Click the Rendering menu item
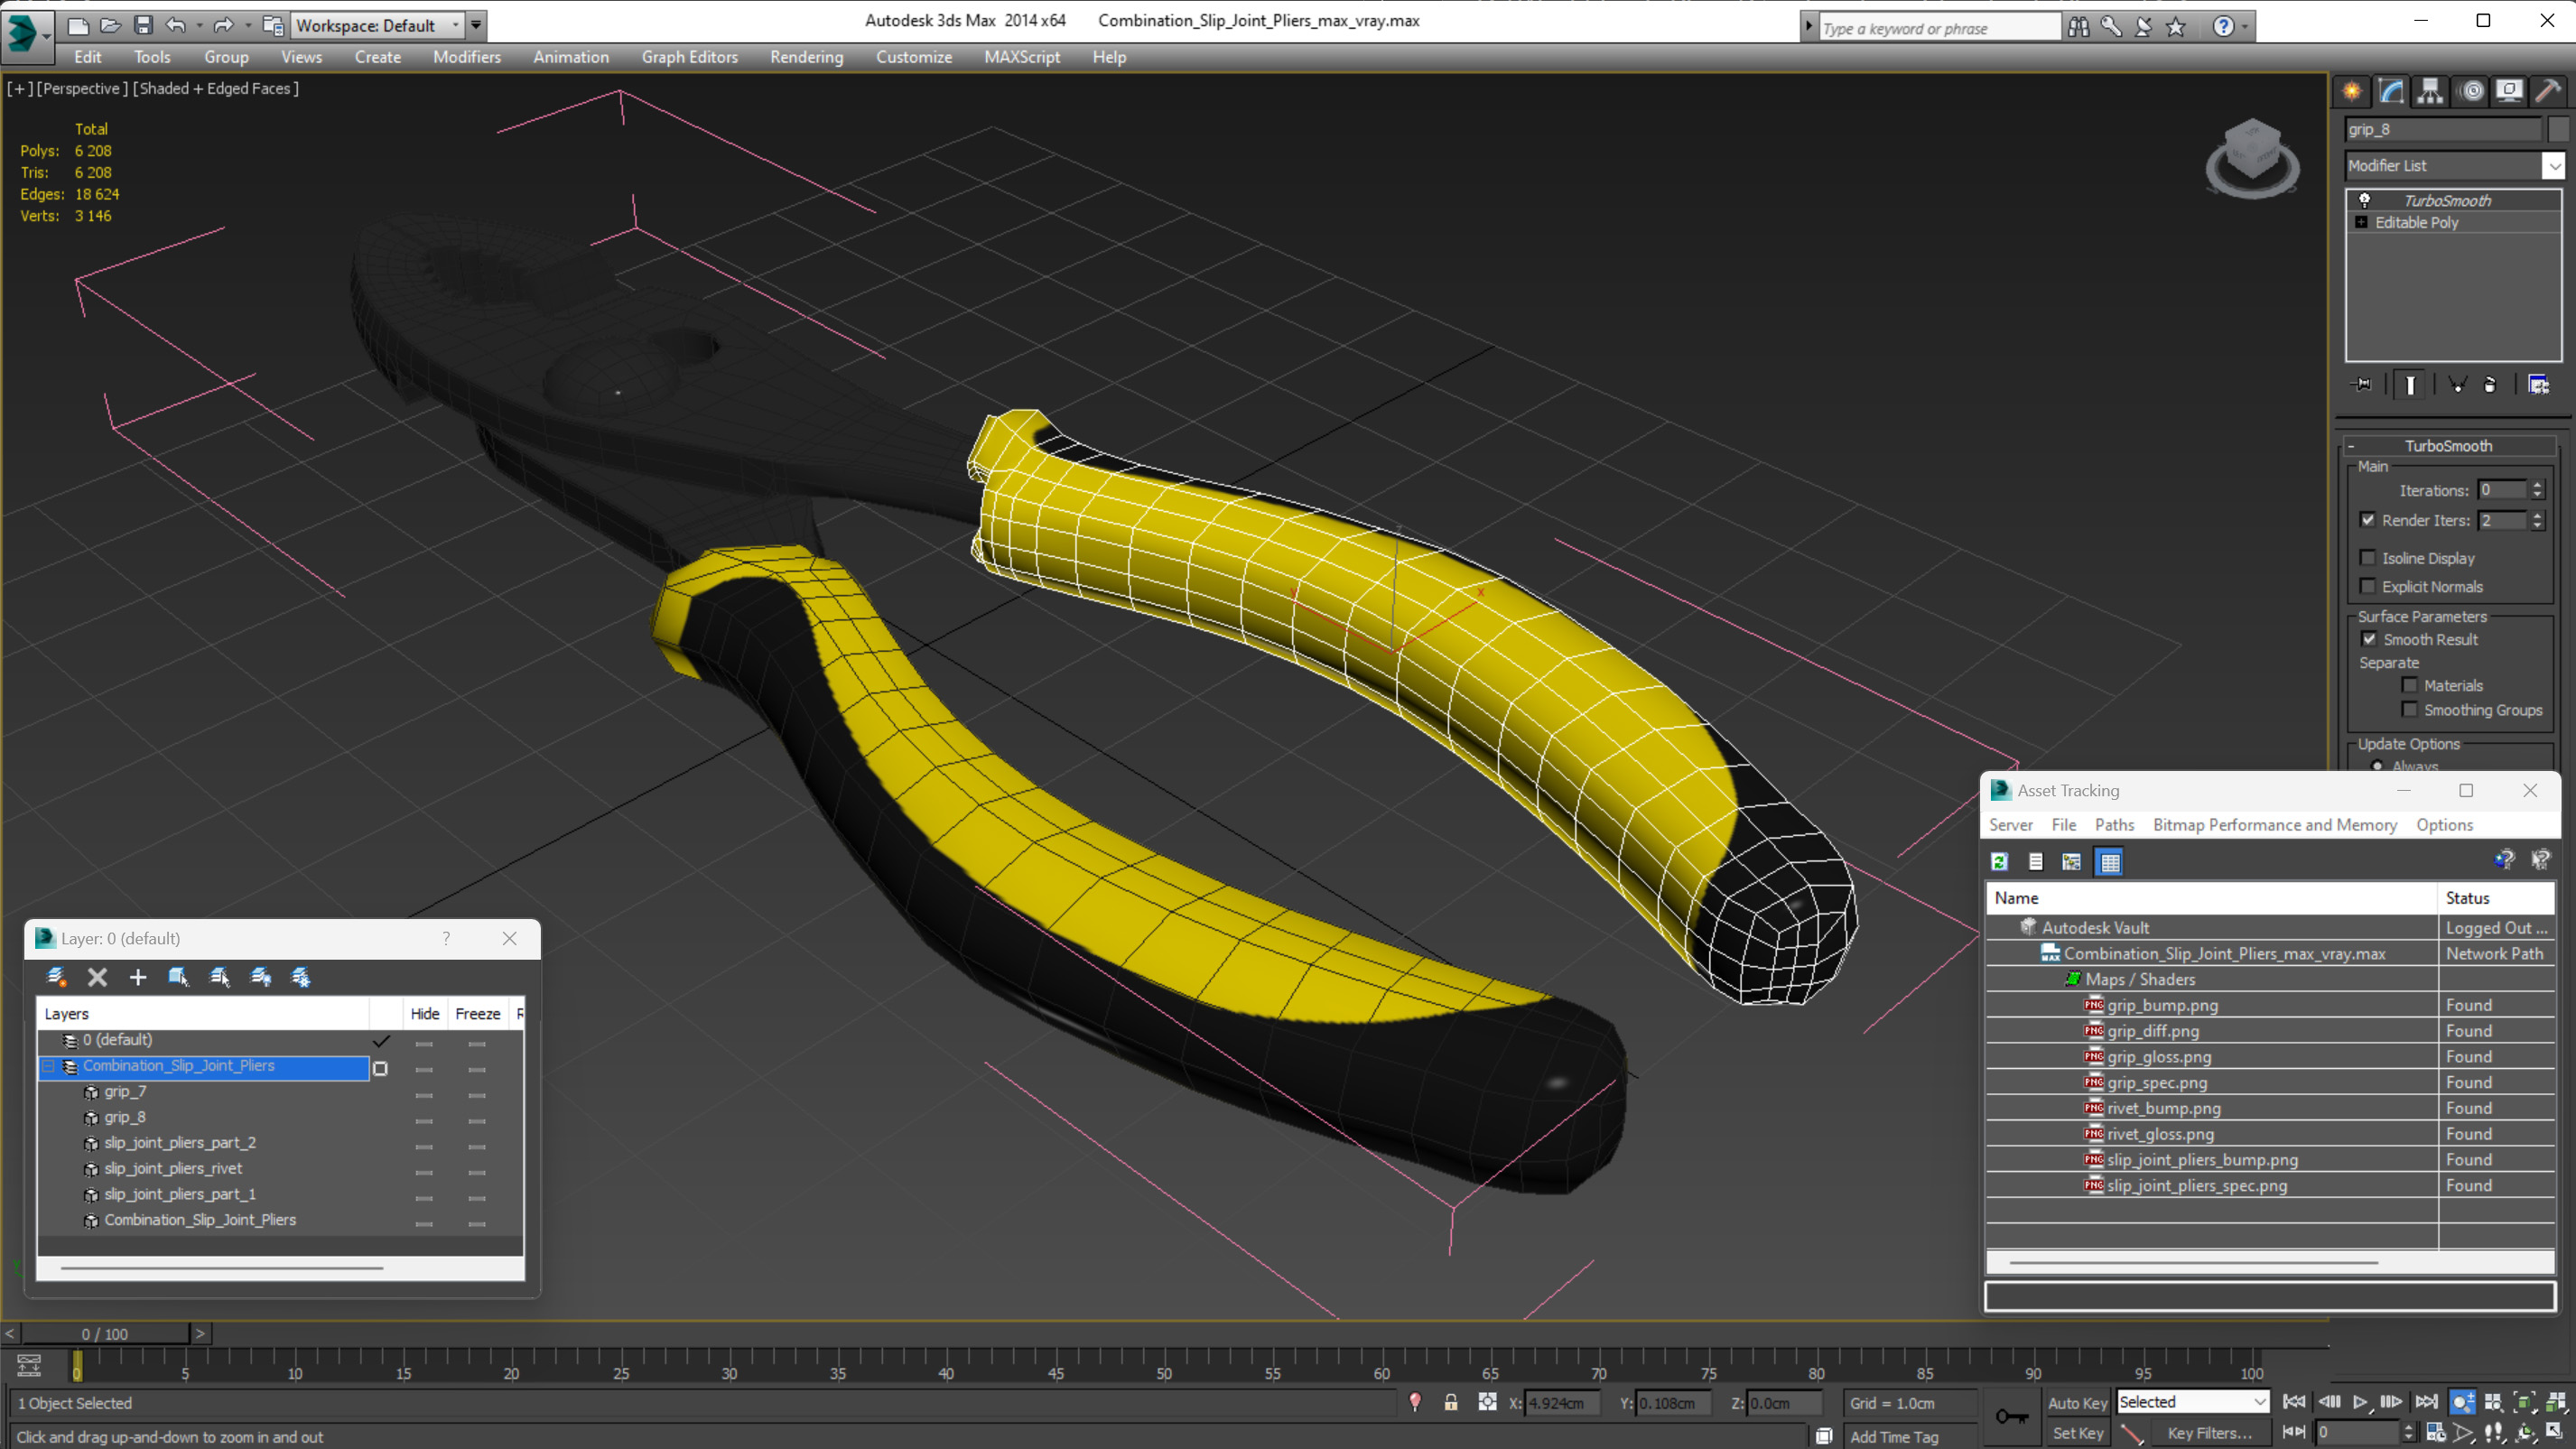 pos(805,57)
